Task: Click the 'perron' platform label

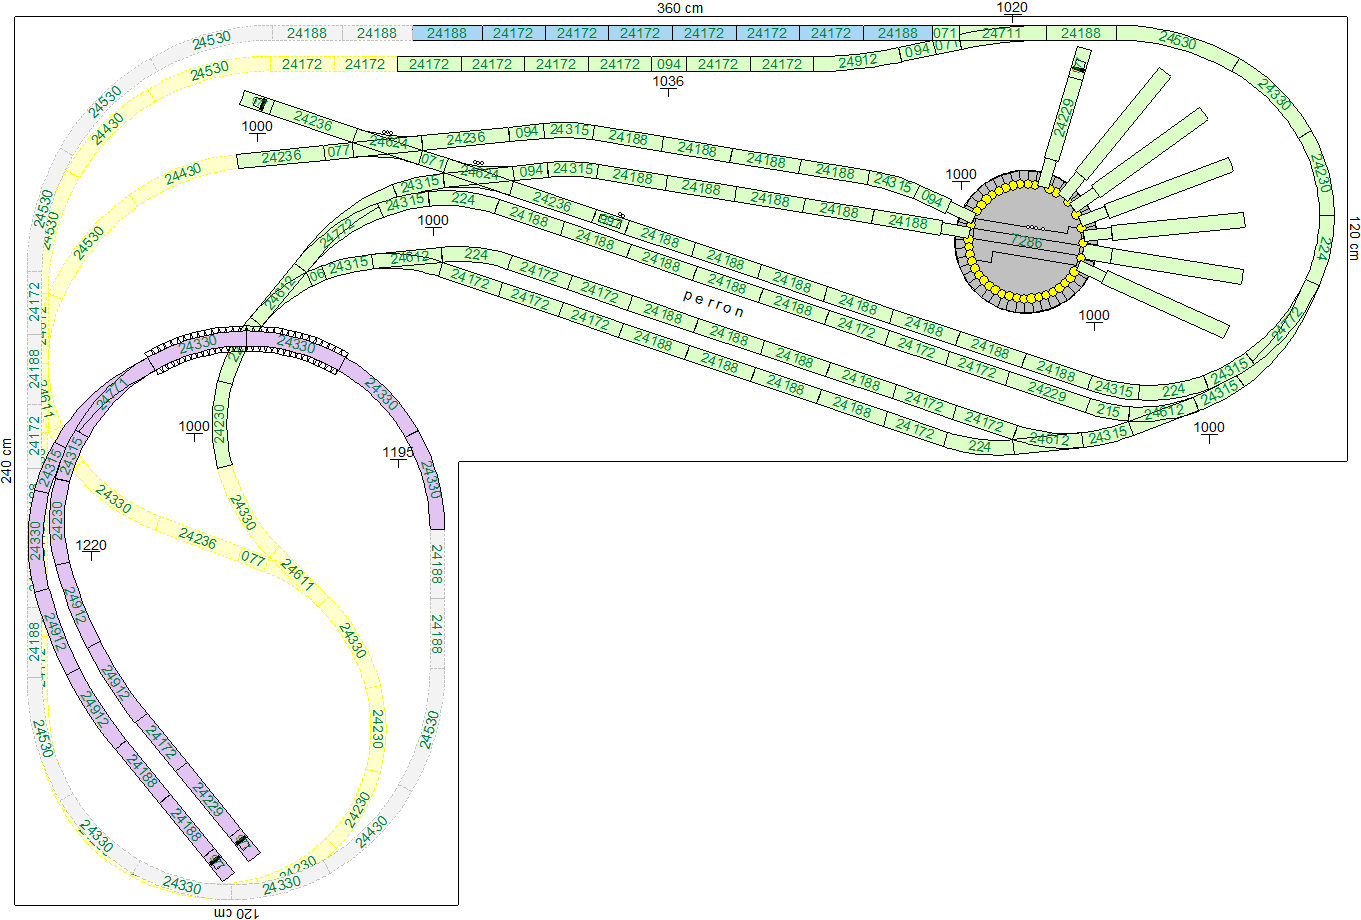Action: 714,304
